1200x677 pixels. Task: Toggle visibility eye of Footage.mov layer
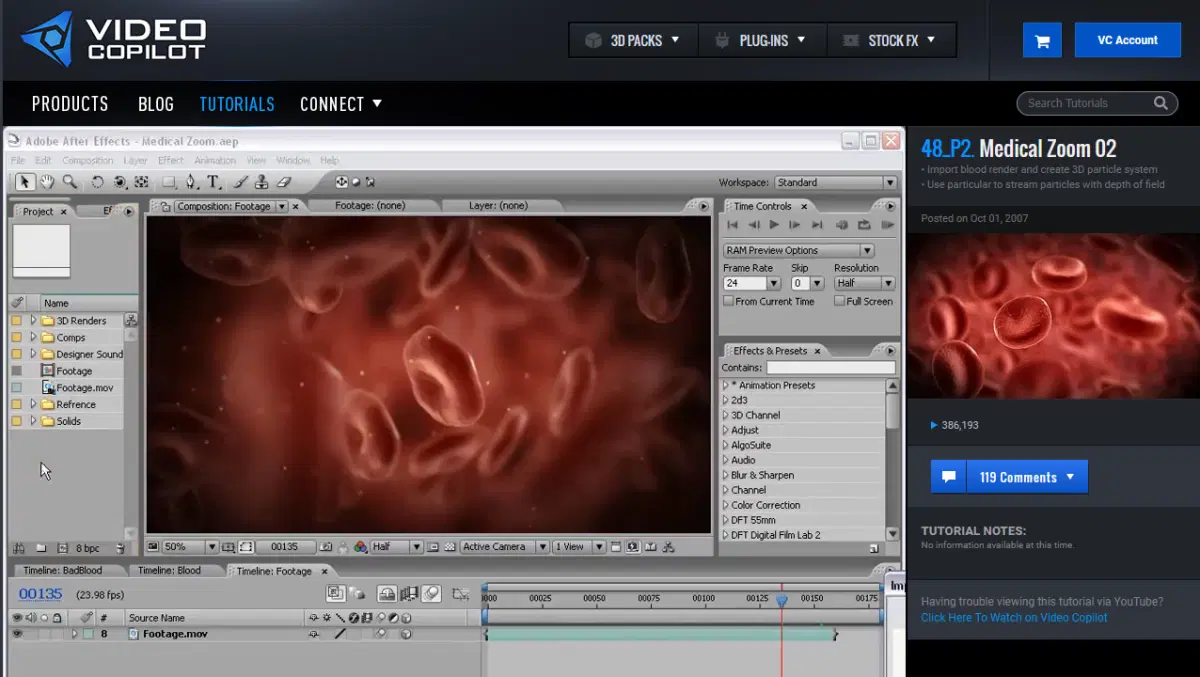point(17,634)
